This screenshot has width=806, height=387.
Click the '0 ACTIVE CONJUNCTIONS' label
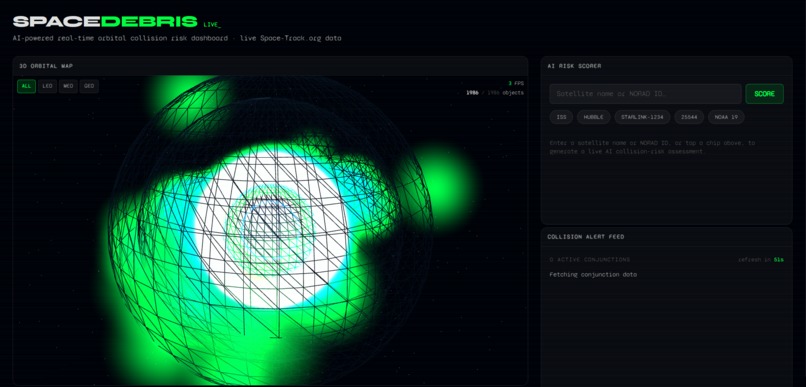[590, 260]
